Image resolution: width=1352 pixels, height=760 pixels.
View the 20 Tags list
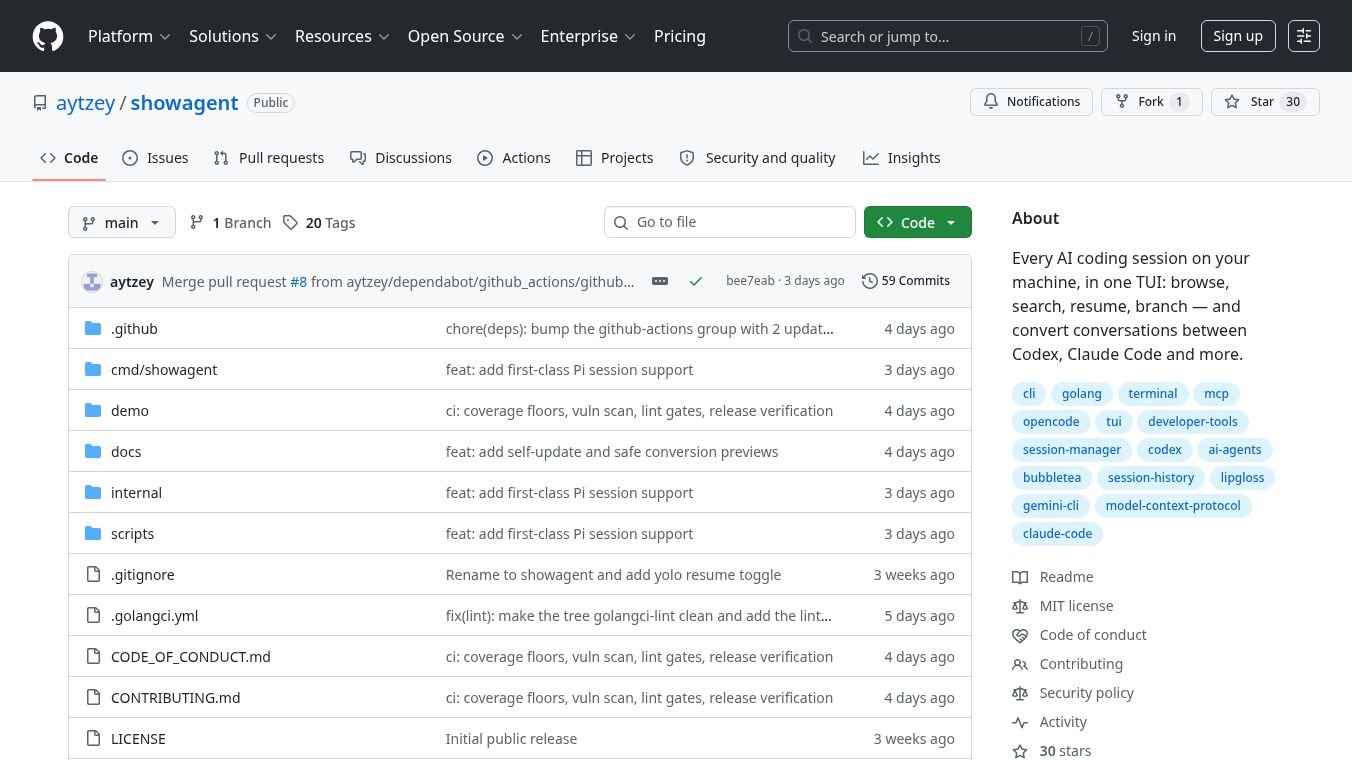[319, 223]
